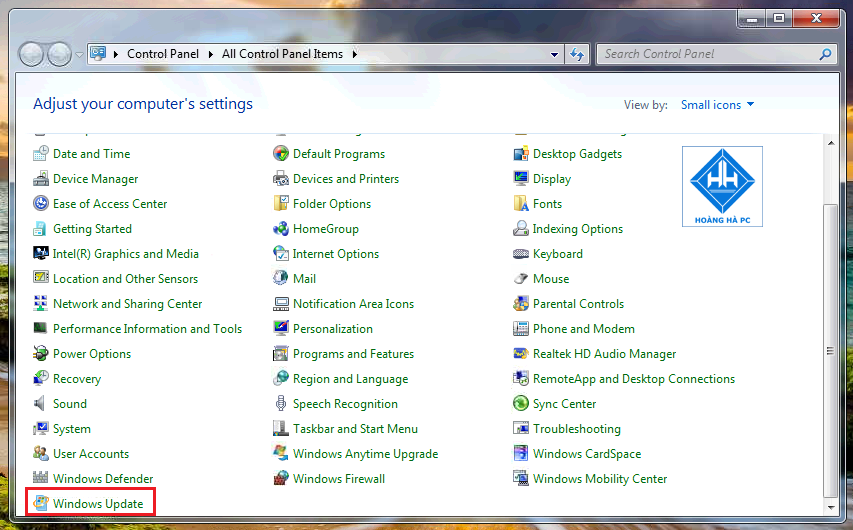The height and width of the screenshot is (530, 853).
Task: Click the Forward navigation button
Action: coord(59,54)
